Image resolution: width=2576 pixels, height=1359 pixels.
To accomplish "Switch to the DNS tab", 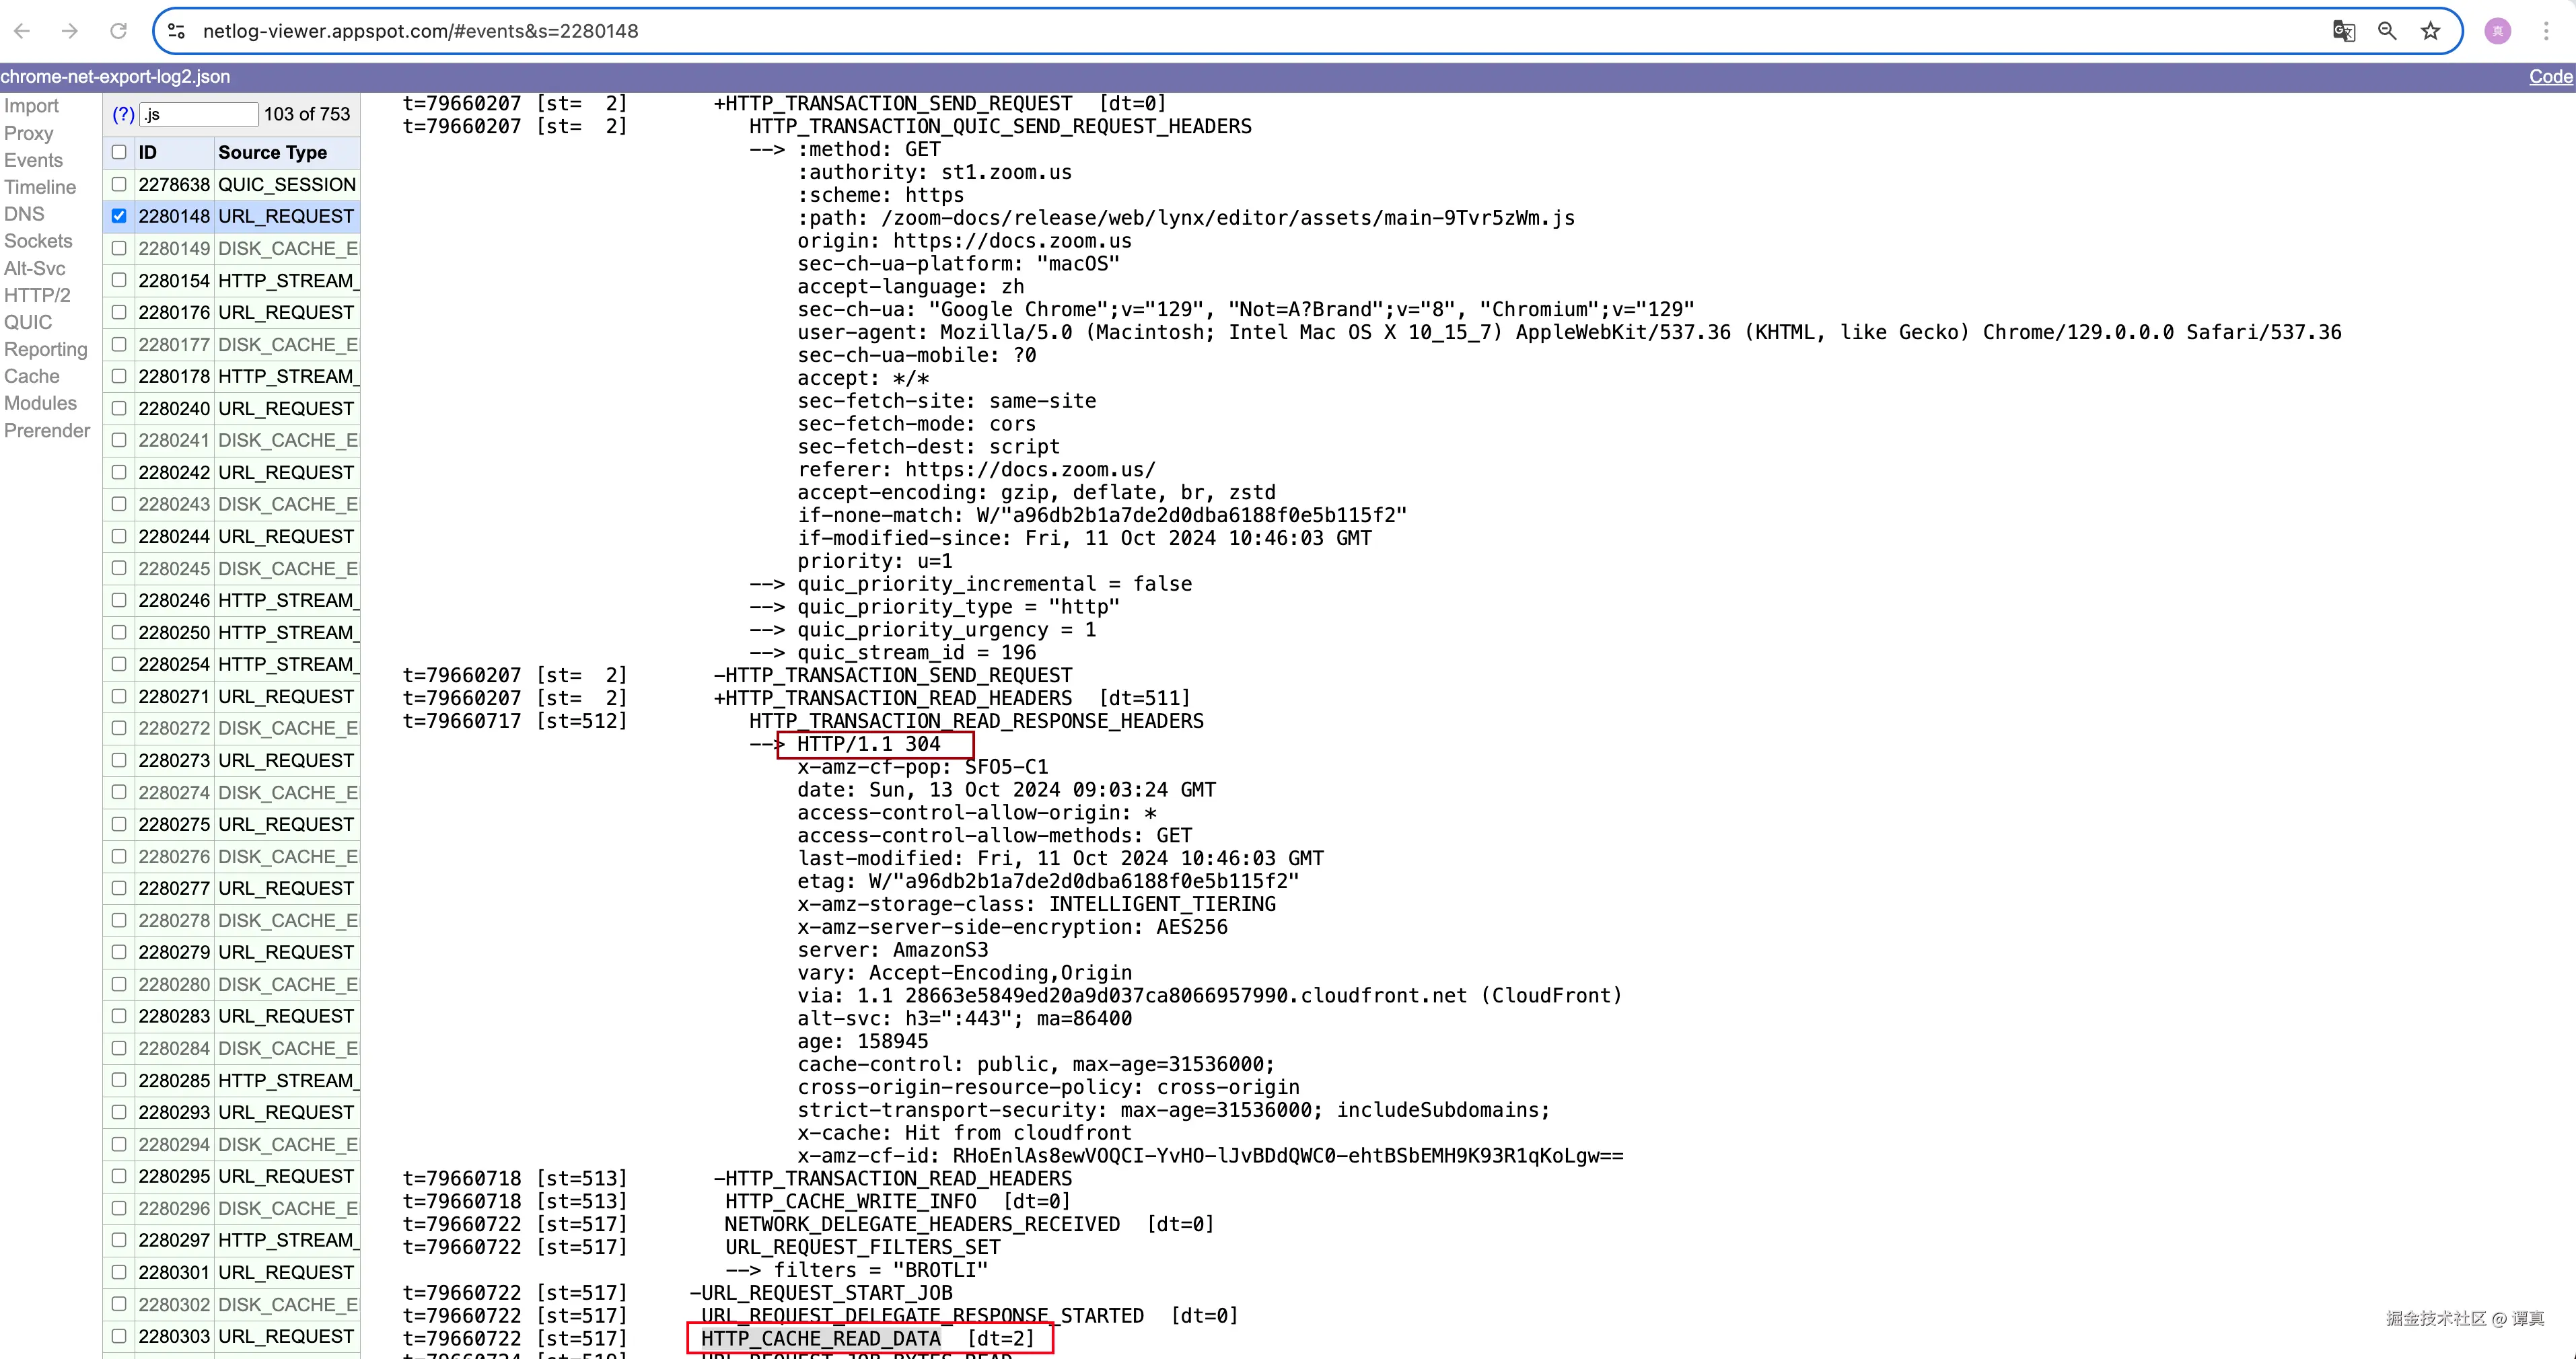I will point(24,214).
